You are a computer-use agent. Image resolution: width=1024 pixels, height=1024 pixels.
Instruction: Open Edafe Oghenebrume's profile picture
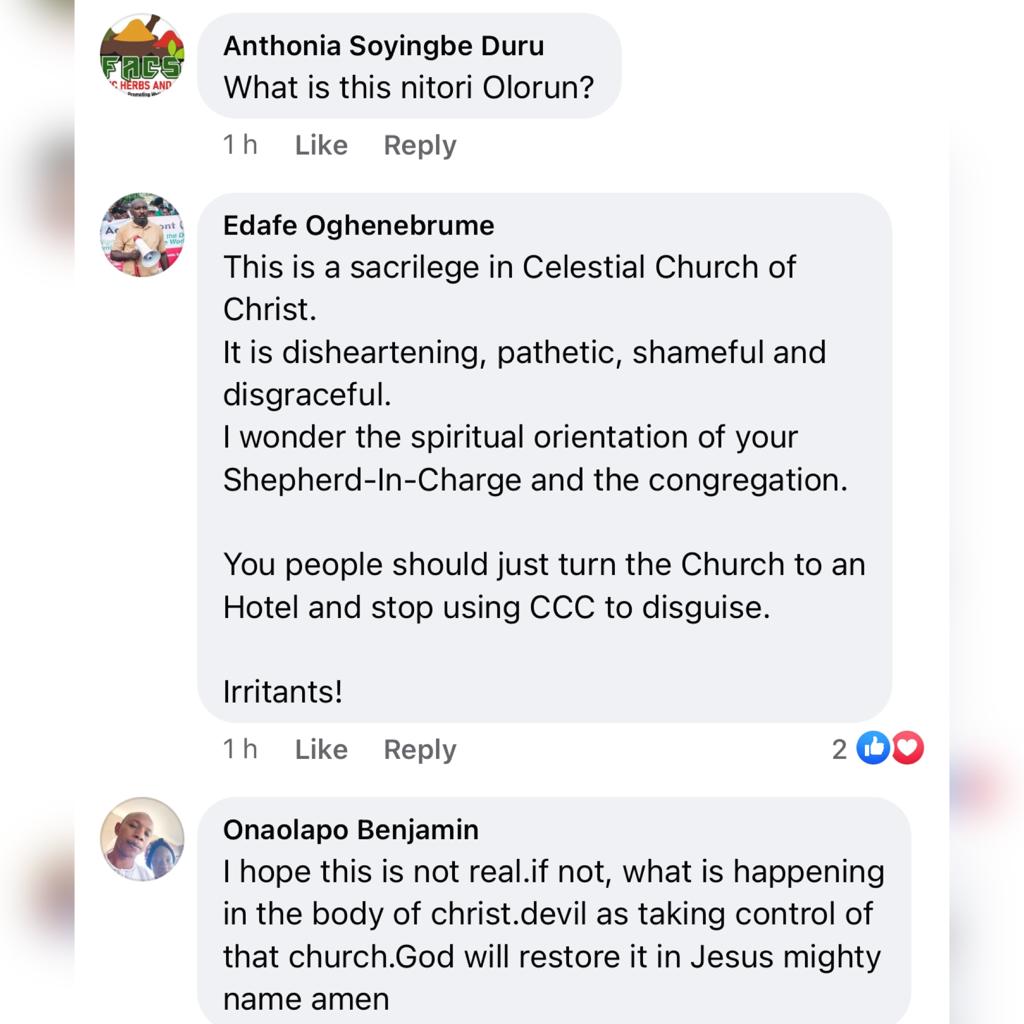click(x=142, y=234)
